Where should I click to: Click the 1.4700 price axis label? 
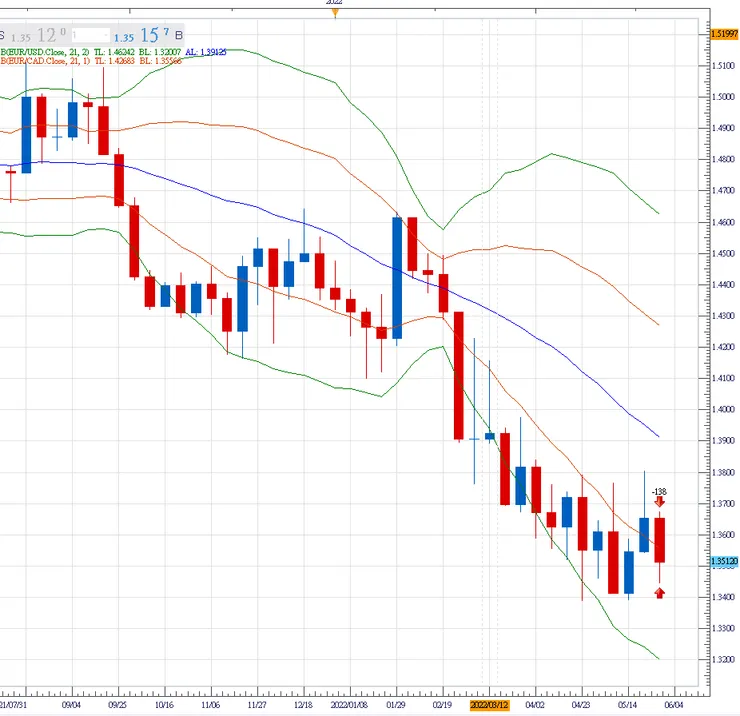[x=723, y=191]
